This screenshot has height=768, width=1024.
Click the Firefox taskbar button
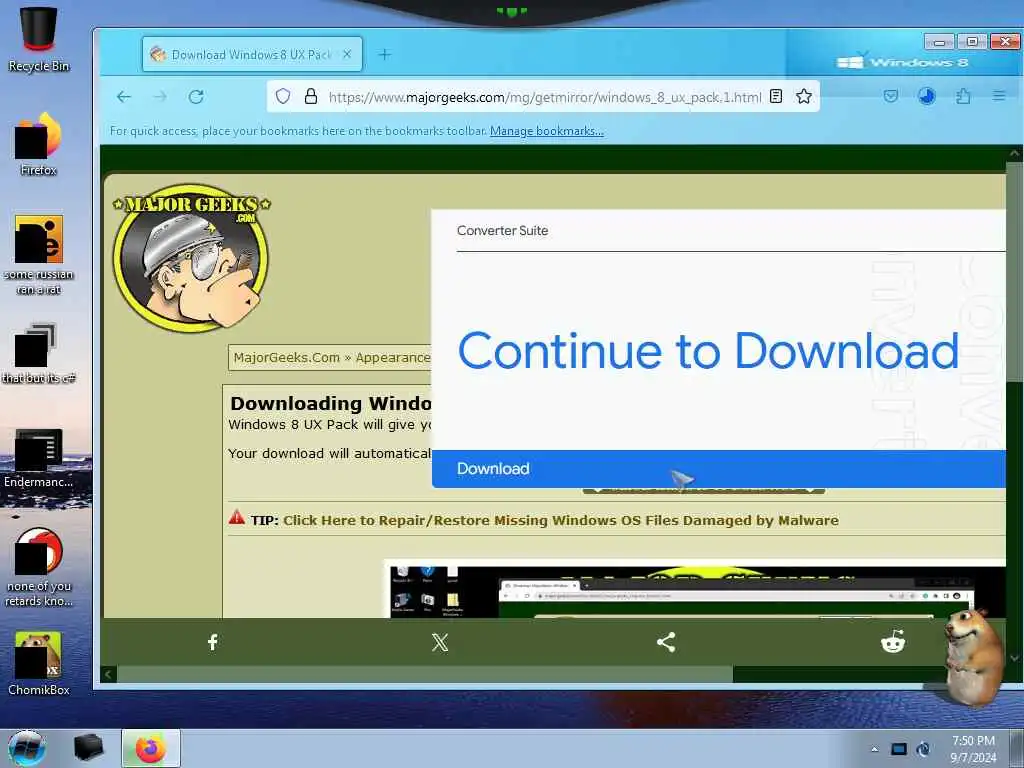(151, 748)
